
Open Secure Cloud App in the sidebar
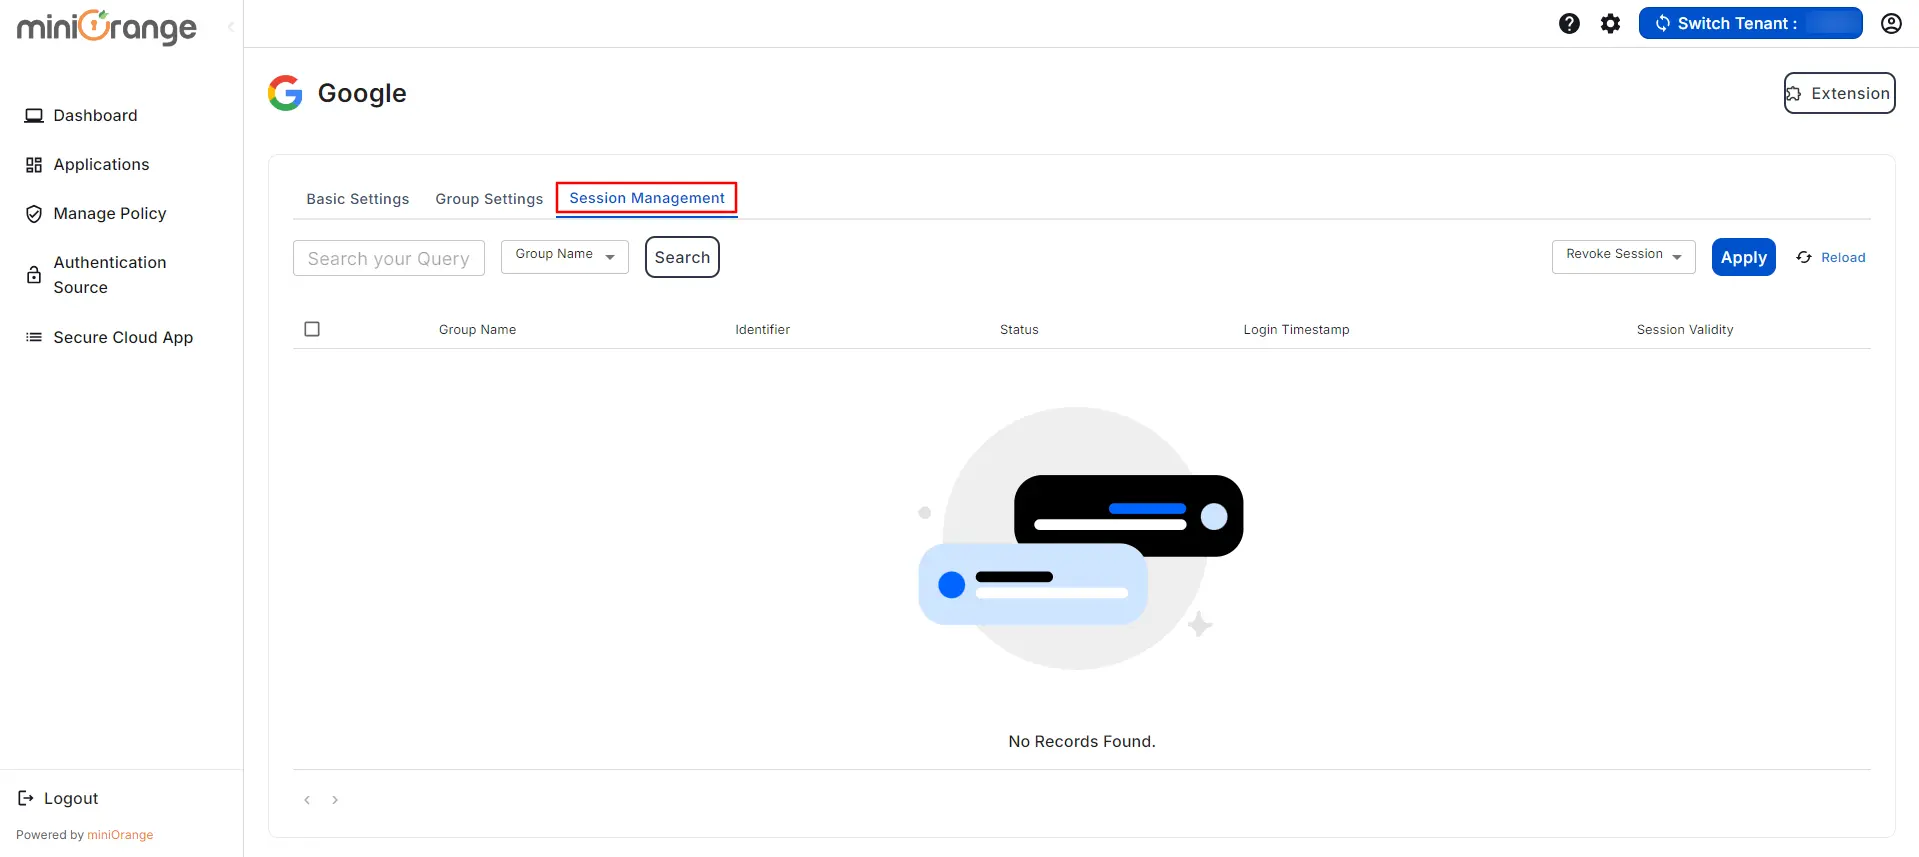click(123, 338)
